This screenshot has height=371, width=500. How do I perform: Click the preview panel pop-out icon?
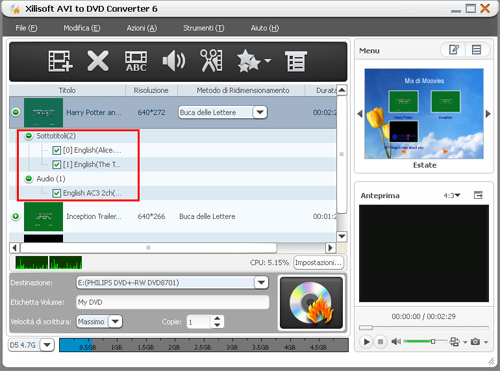(478, 195)
